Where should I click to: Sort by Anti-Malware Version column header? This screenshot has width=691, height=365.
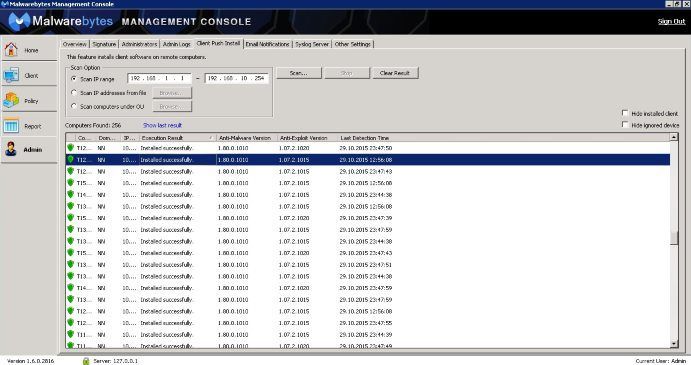click(x=246, y=138)
